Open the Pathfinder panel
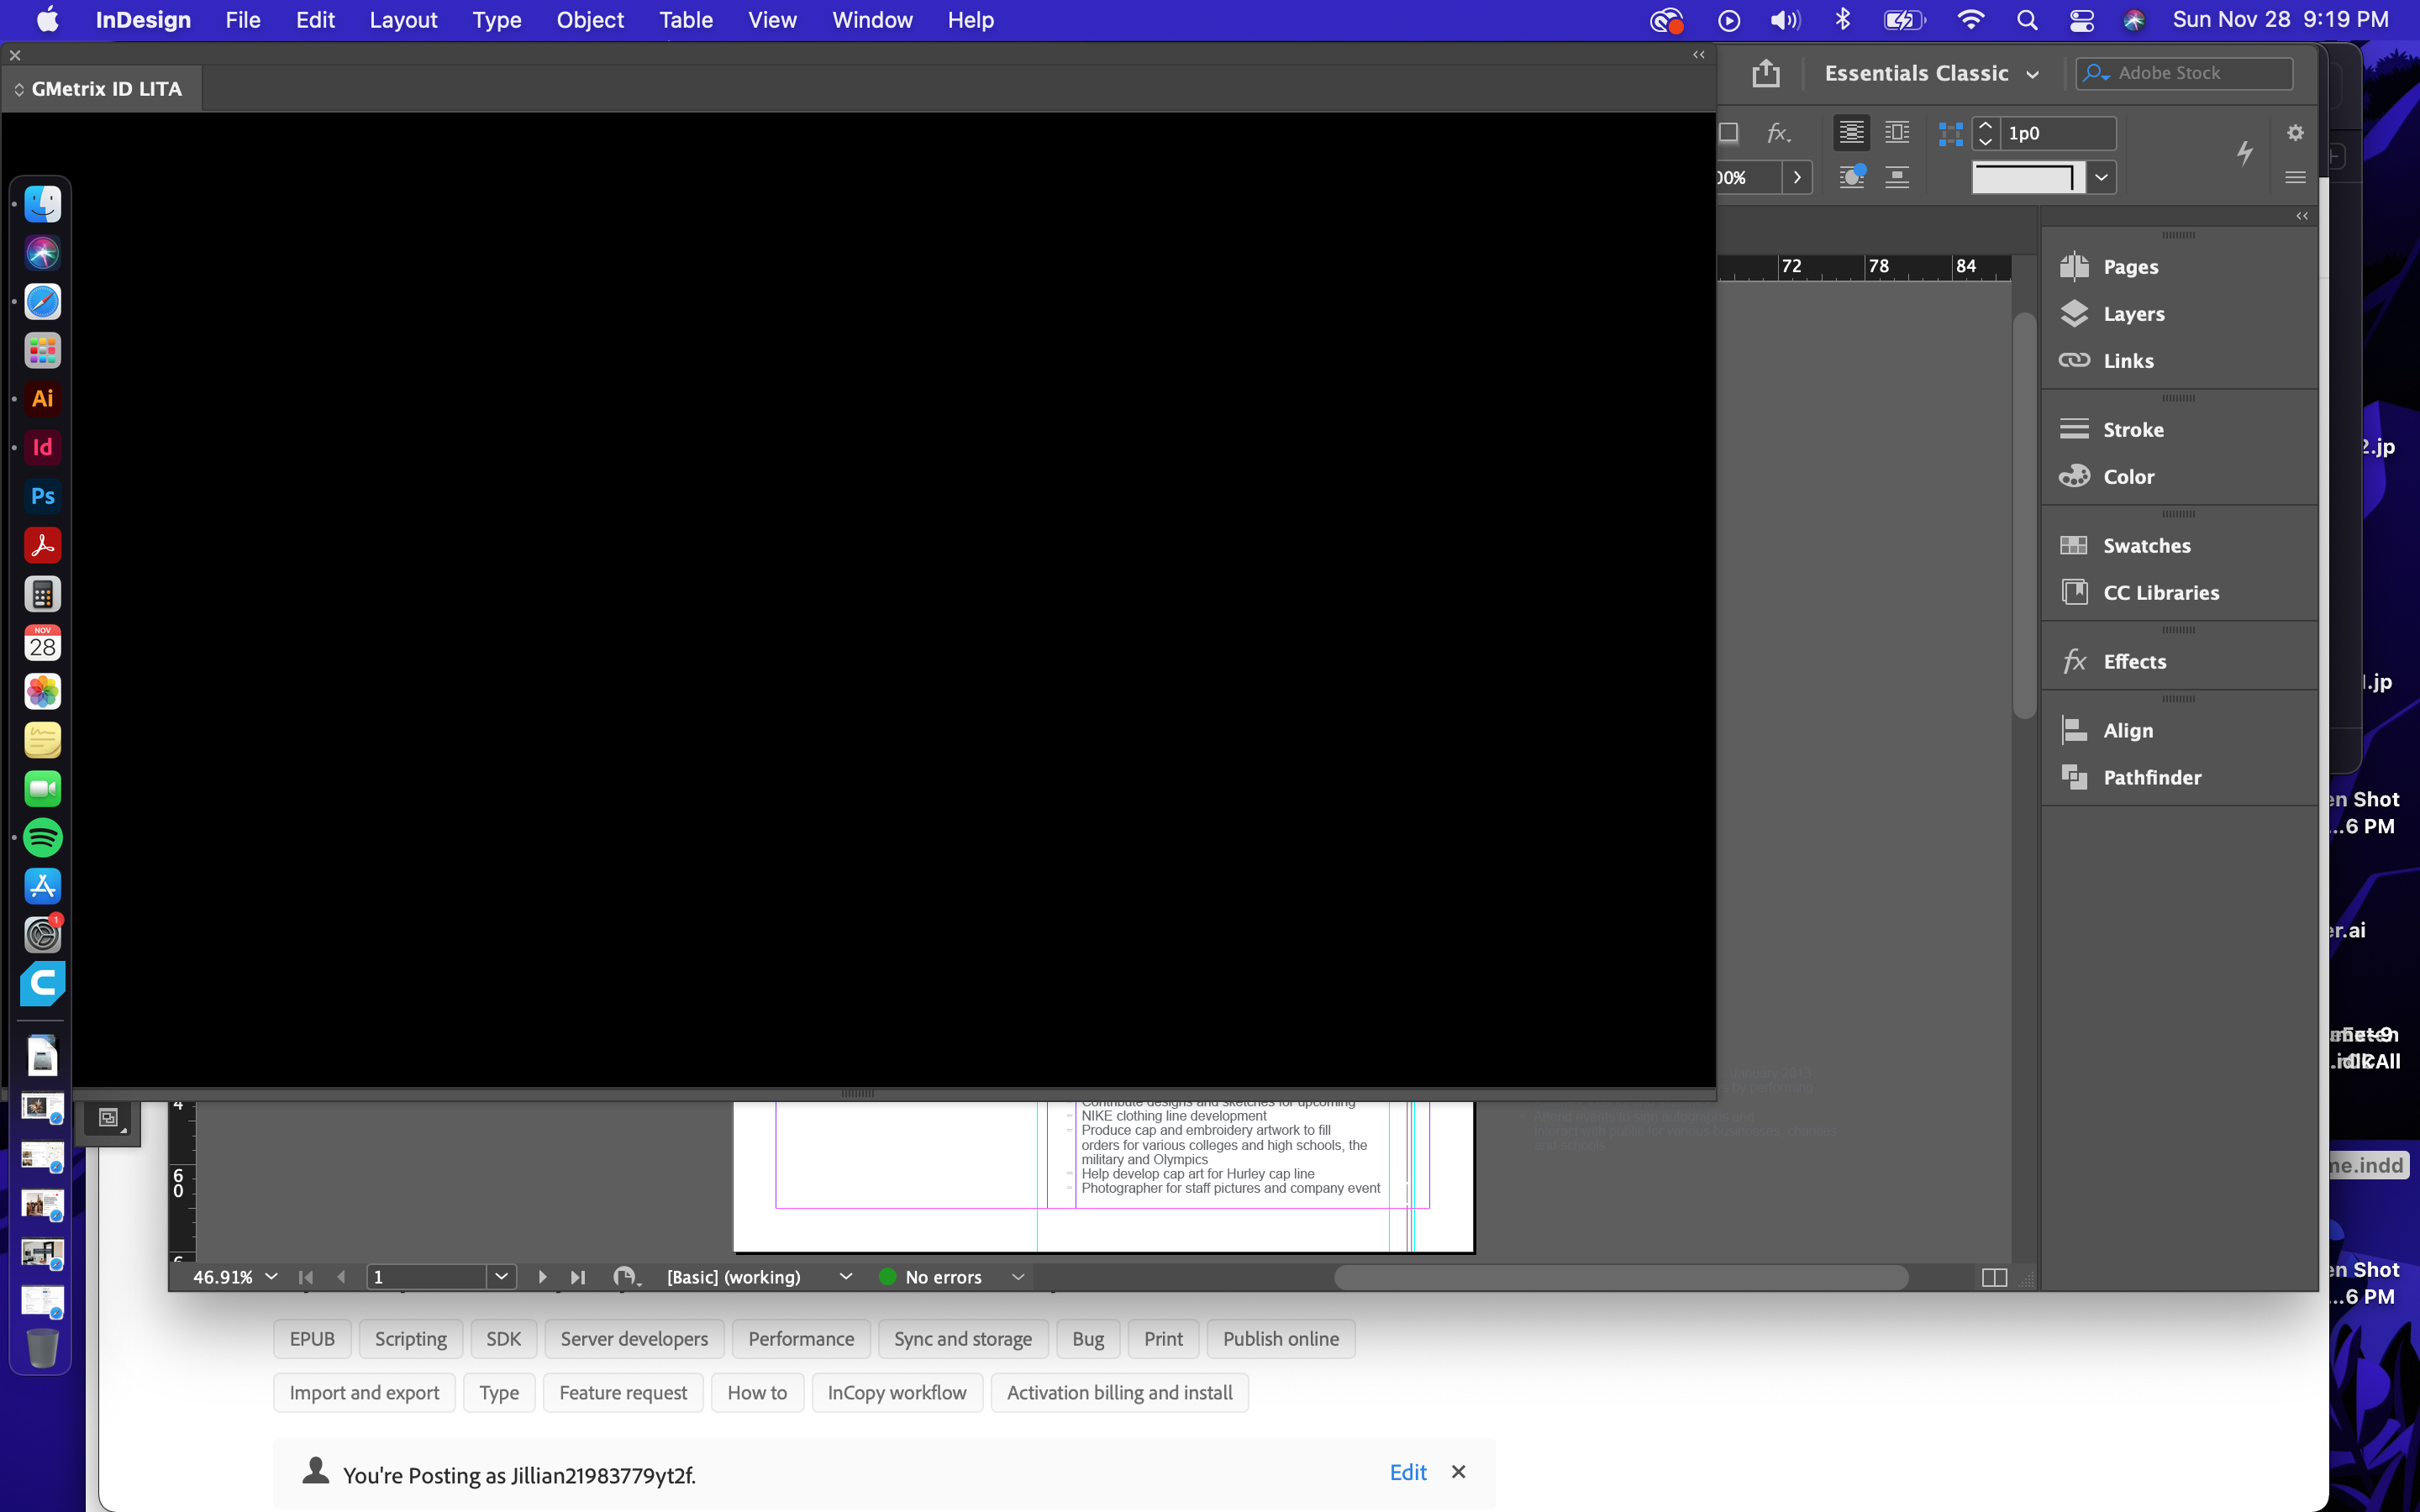The height and width of the screenshot is (1512, 2420). point(2152,777)
